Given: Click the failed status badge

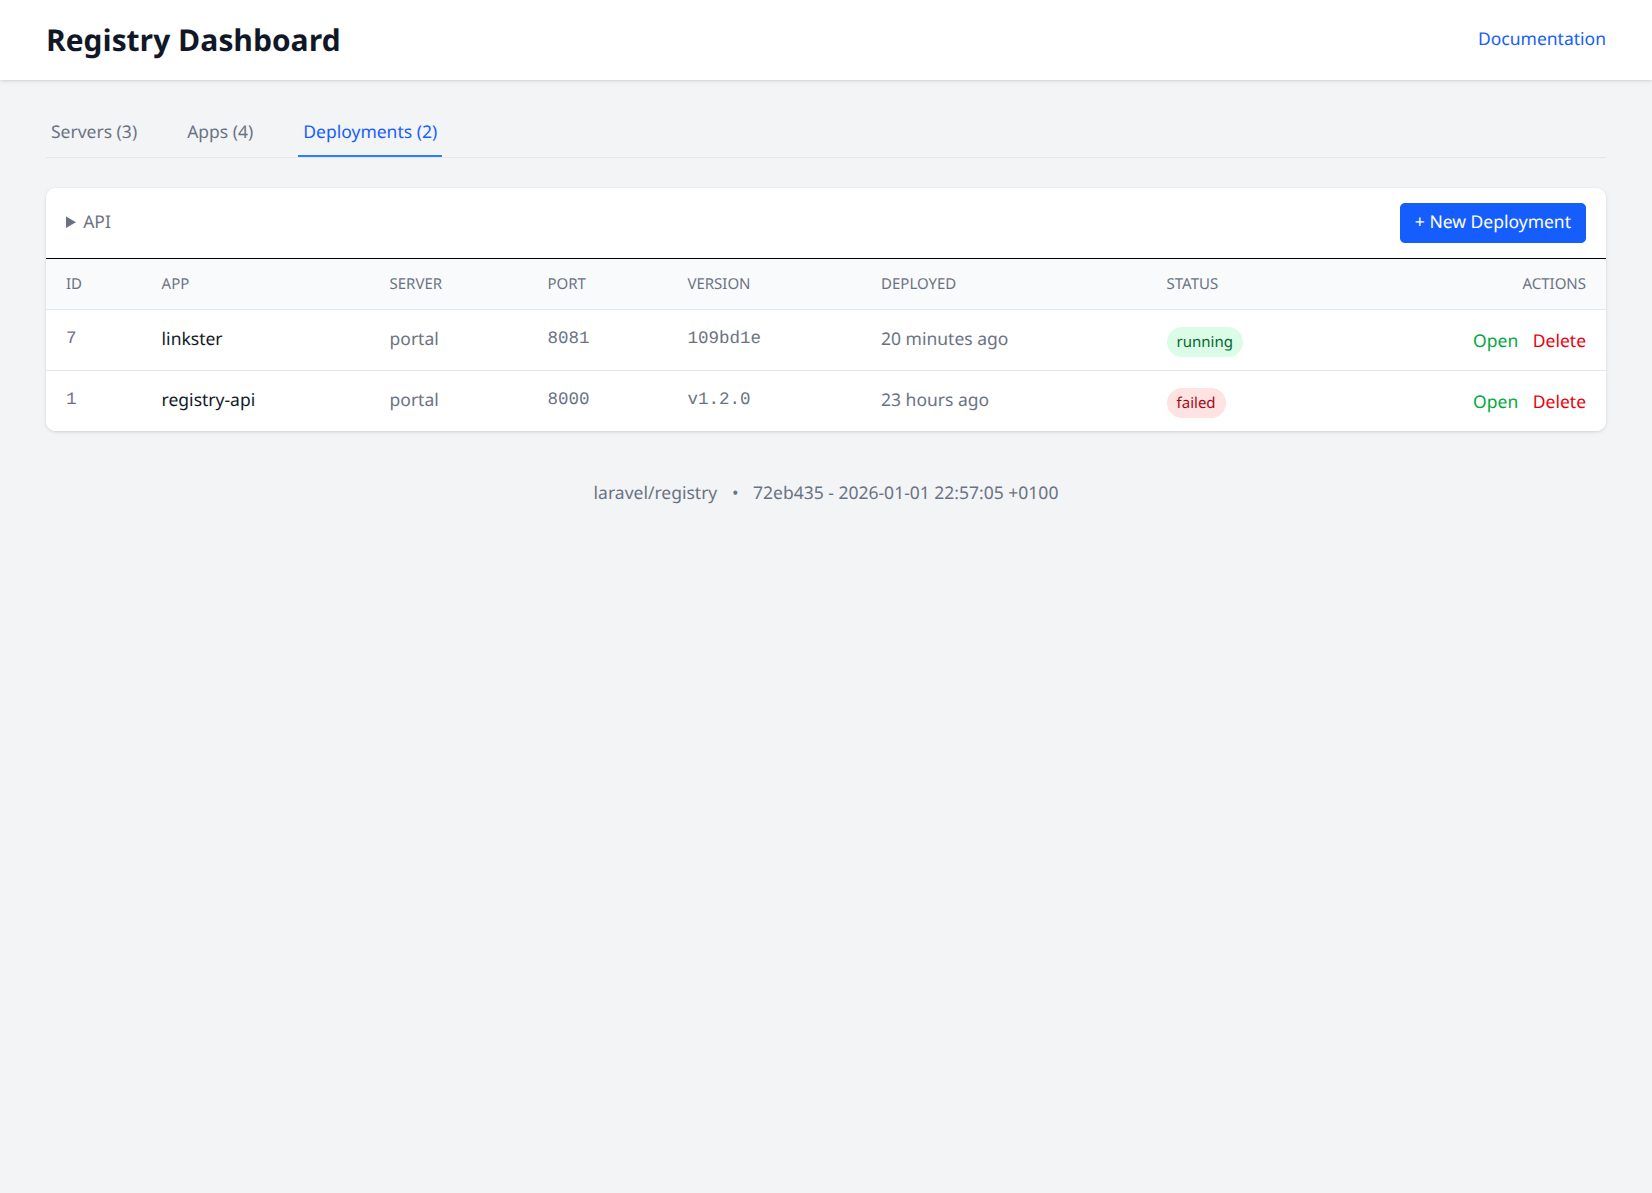Looking at the screenshot, I should pyautogui.click(x=1195, y=403).
